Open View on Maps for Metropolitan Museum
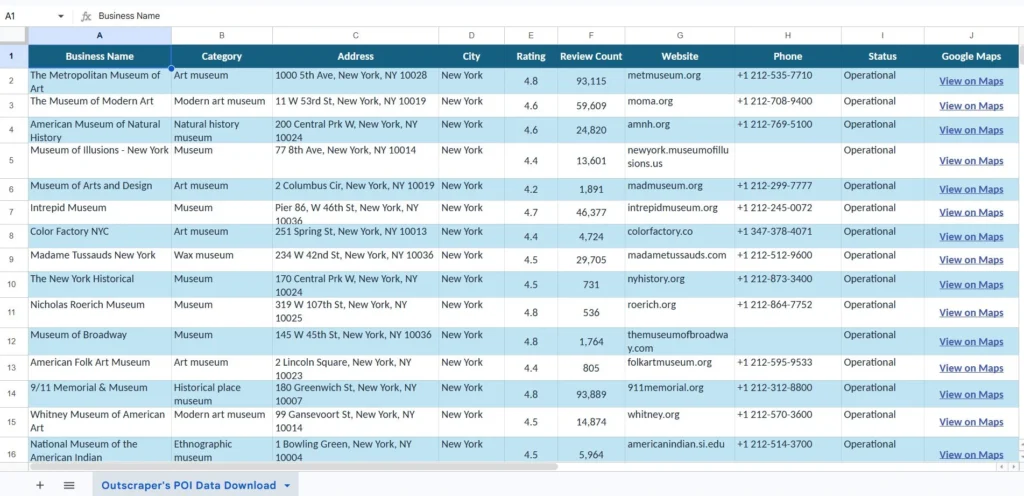This screenshot has width=1024, height=496. tap(971, 81)
